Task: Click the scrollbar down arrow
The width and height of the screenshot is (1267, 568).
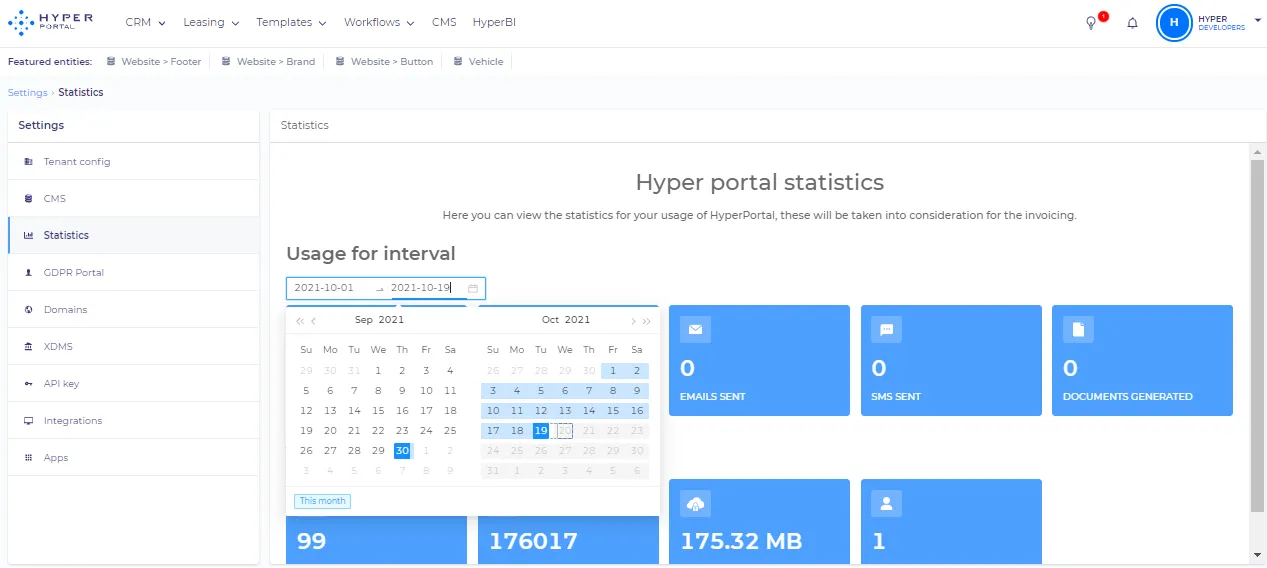Action: click(x=1257, y=555)
